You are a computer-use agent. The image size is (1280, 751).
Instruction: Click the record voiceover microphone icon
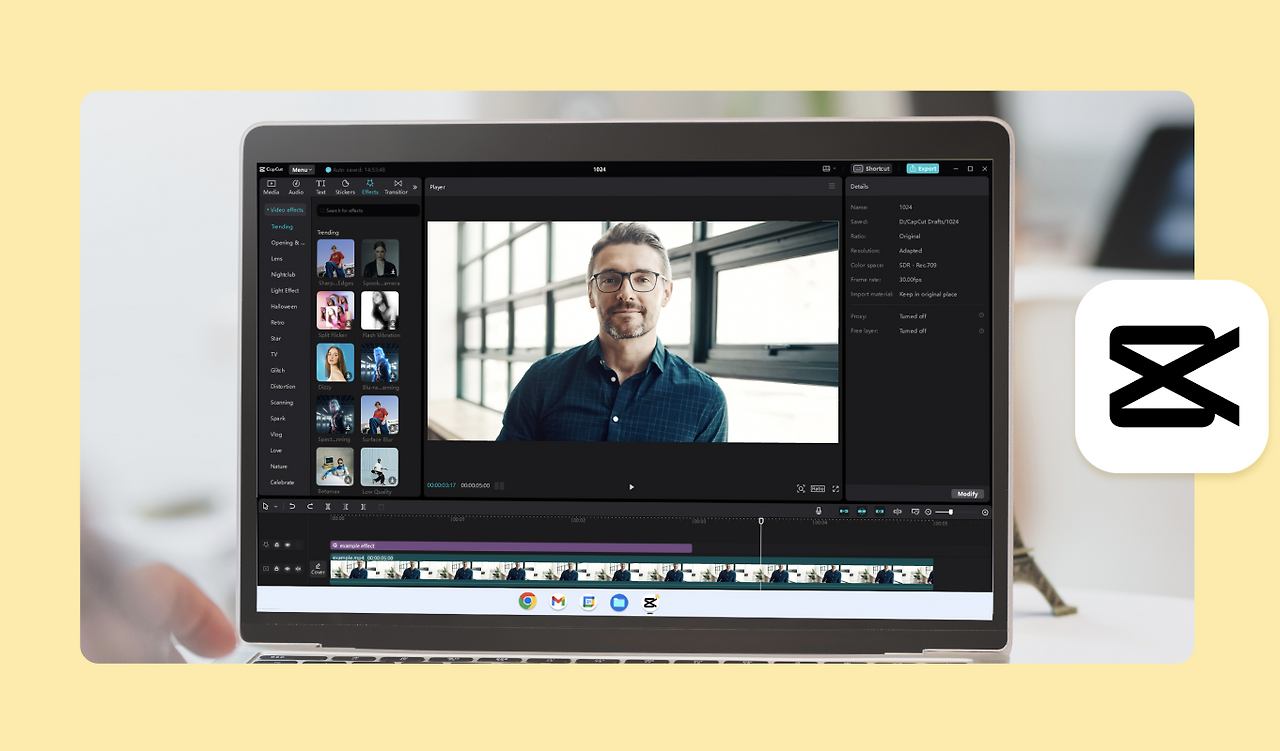pos(819,511)
